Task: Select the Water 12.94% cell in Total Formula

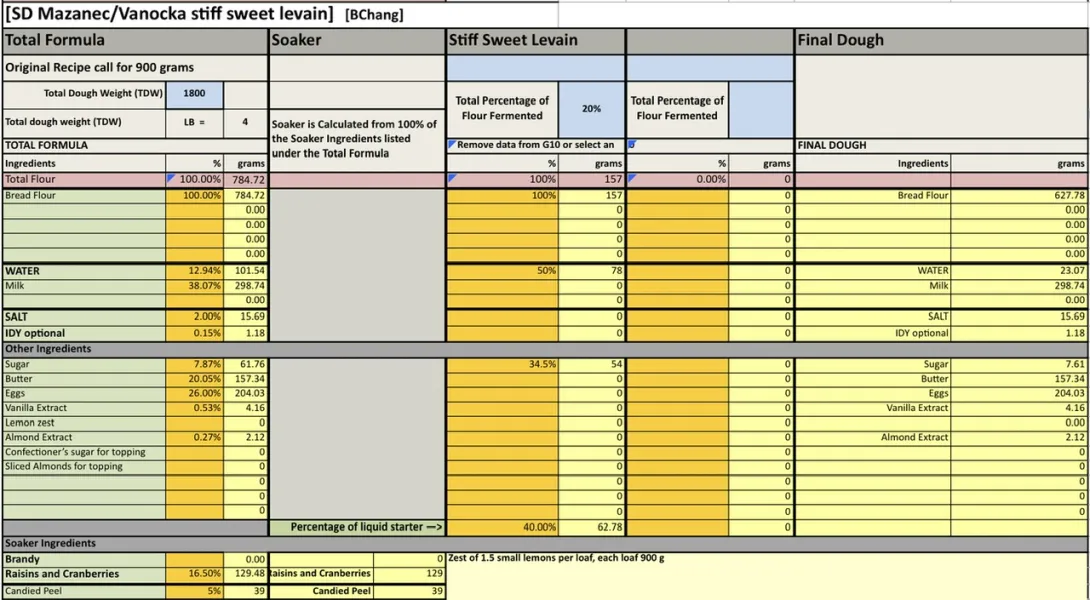Action: coord(195,271)
